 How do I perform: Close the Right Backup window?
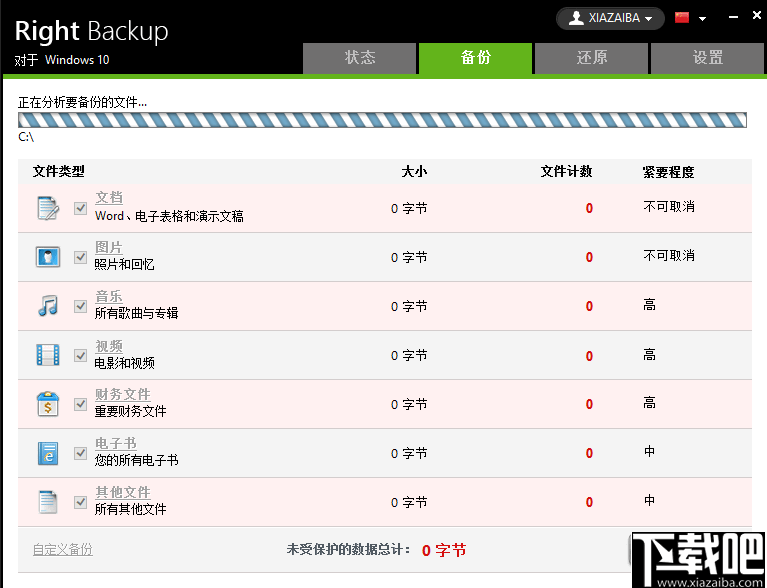(757, 16)
